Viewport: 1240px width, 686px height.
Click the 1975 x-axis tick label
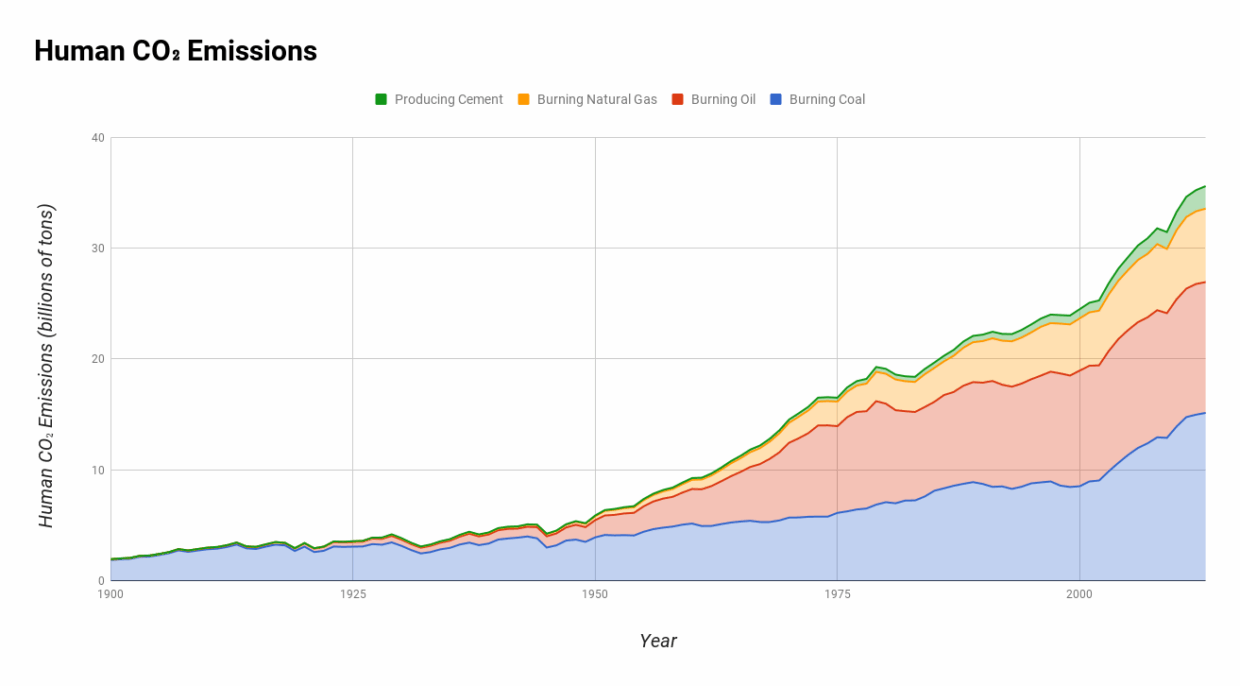(x=837, y=594)
